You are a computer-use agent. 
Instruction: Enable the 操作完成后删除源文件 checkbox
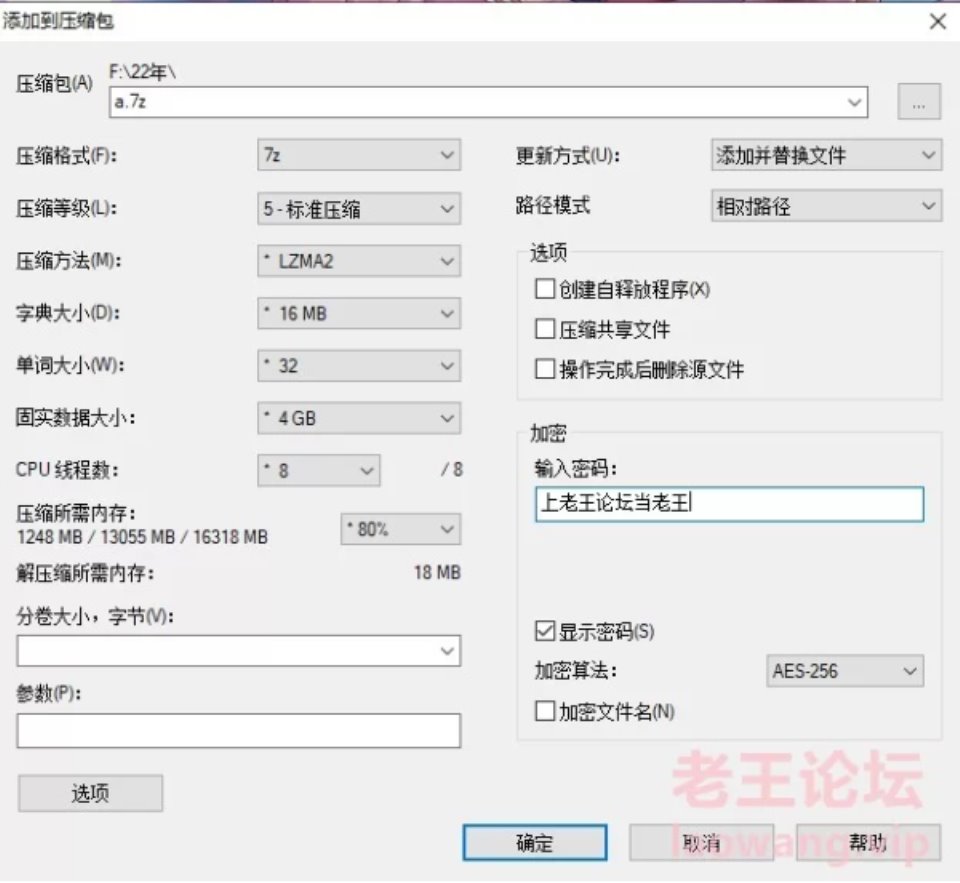click(545, 369)
